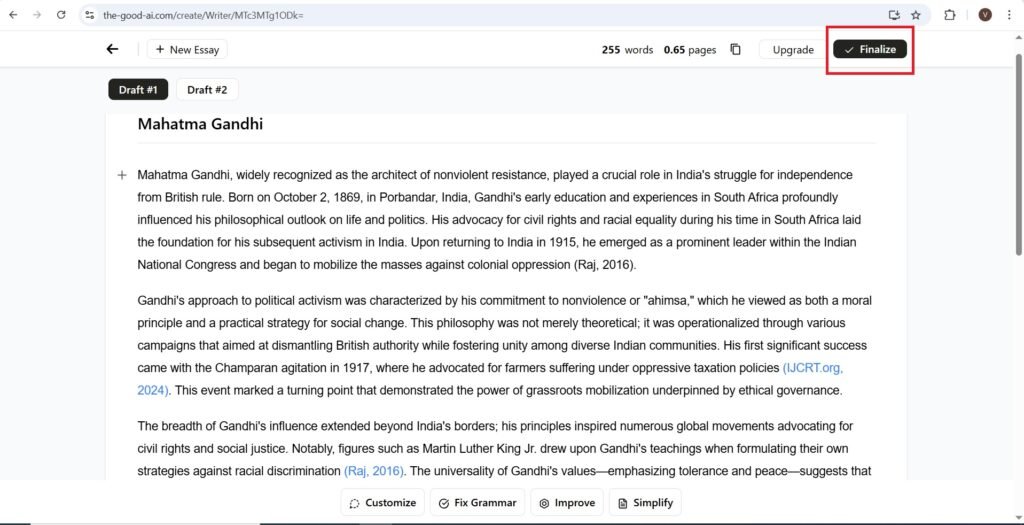This screenshot has height=525, width=1024.
Task: View site information icon in address bar
Action: click(90, 15)
